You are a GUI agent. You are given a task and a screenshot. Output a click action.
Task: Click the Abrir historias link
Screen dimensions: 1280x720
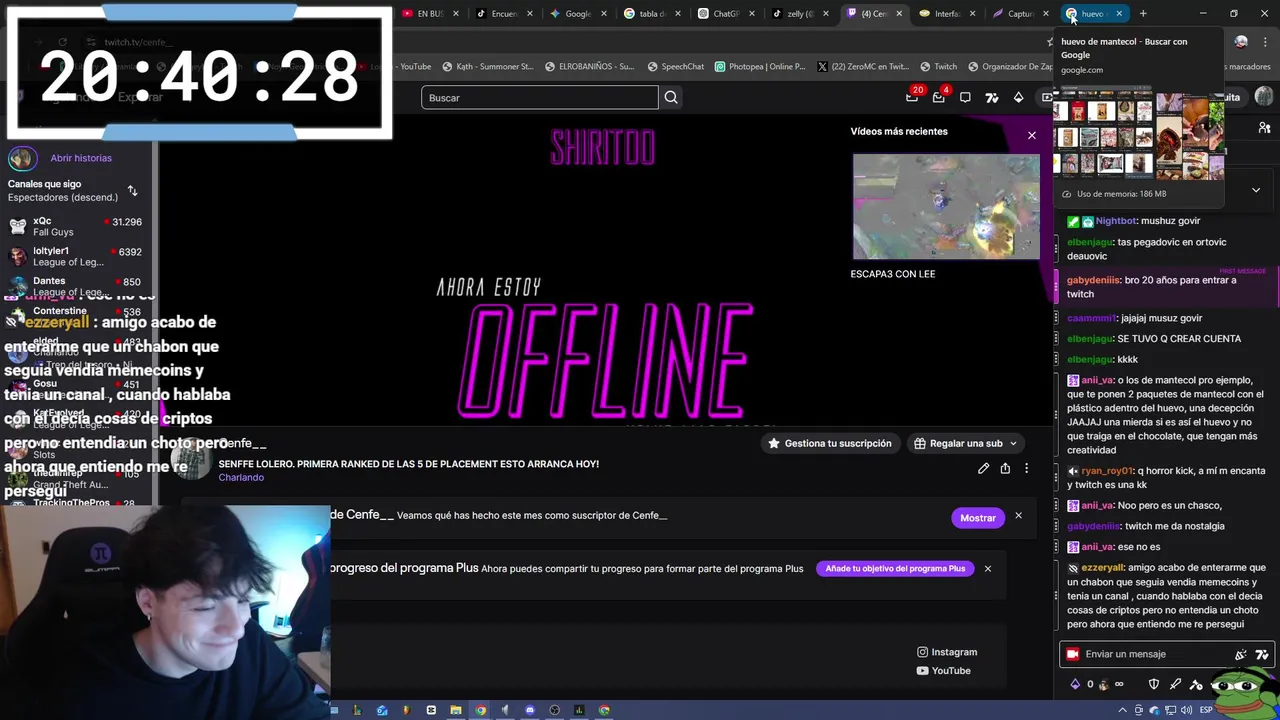click(81, 158)
